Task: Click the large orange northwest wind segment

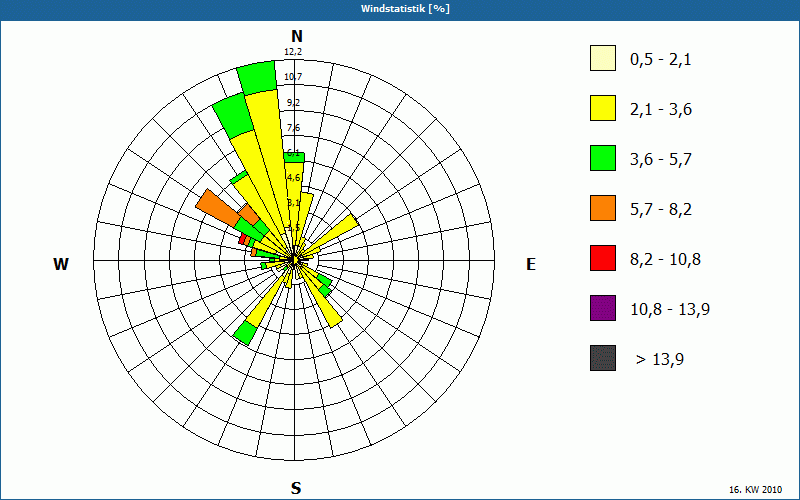Action: [218, 208]
